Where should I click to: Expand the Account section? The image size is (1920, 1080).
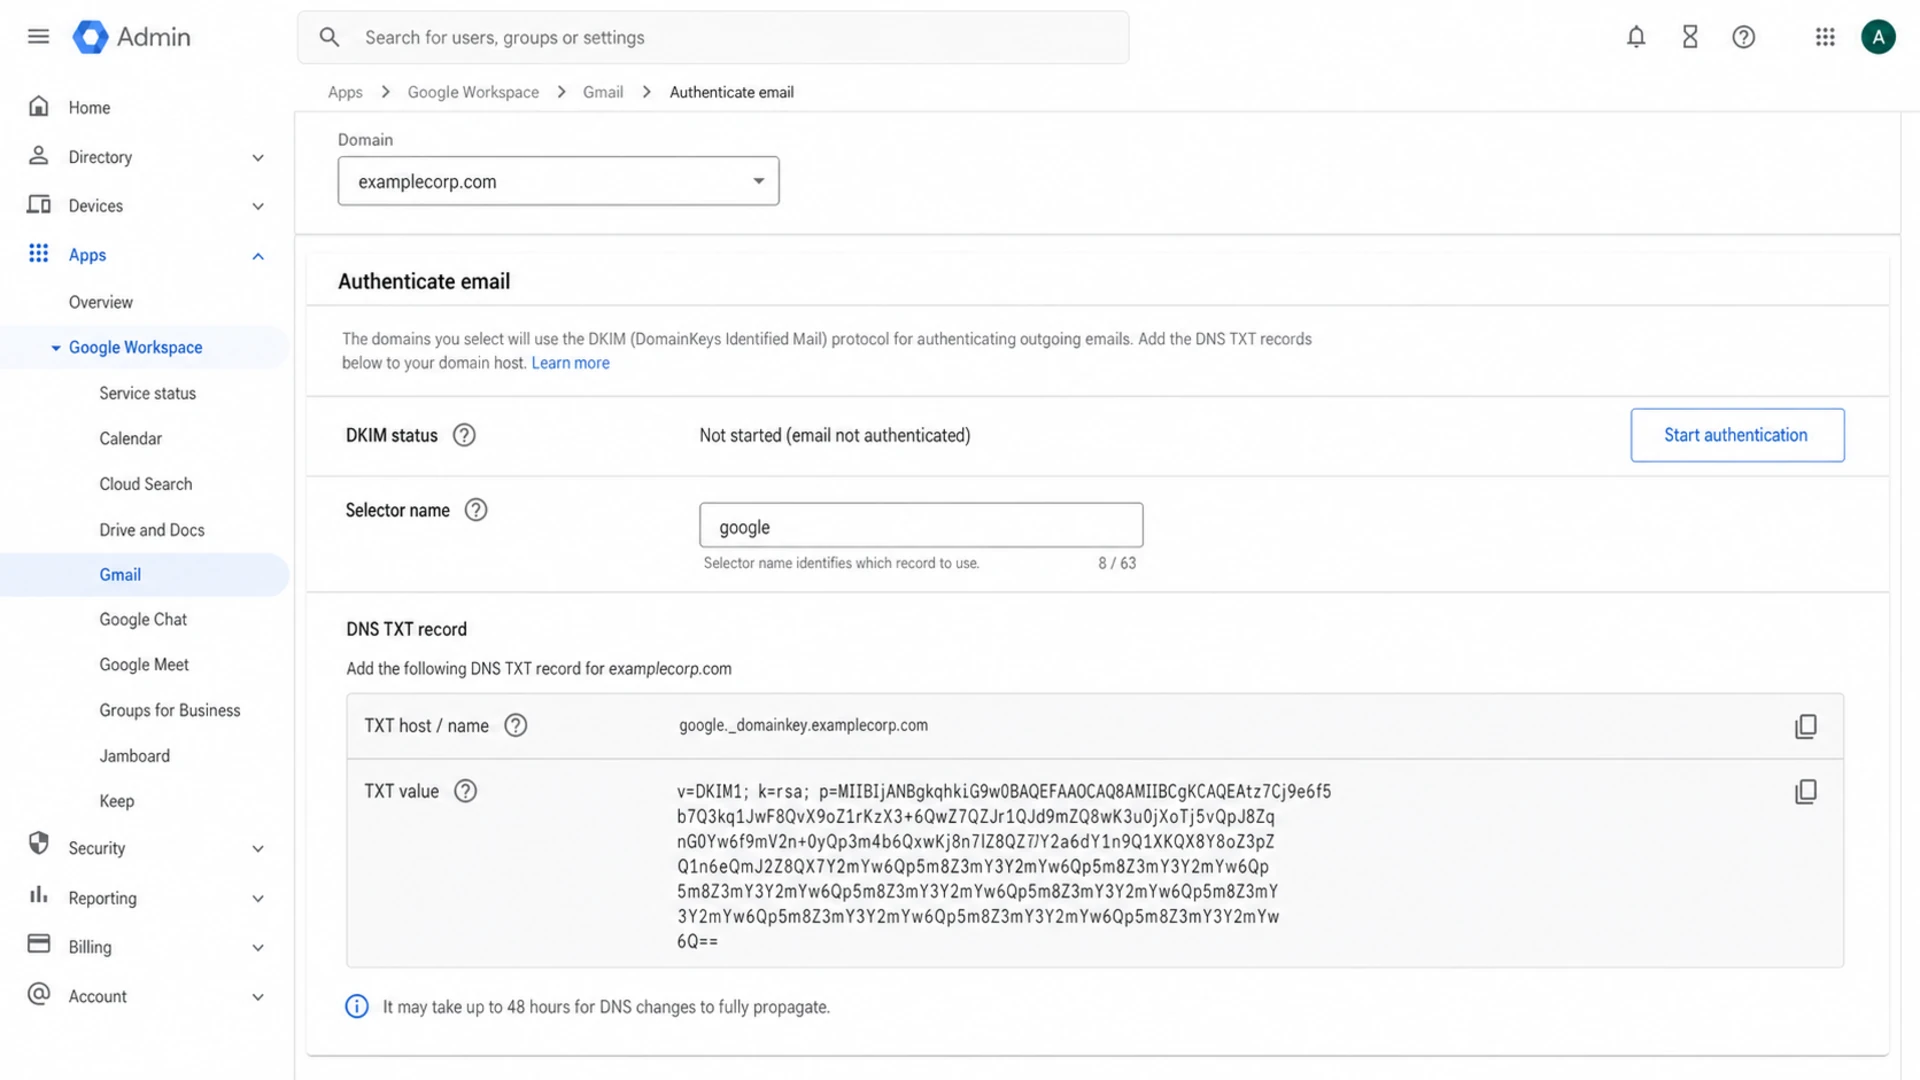(258, 997)
